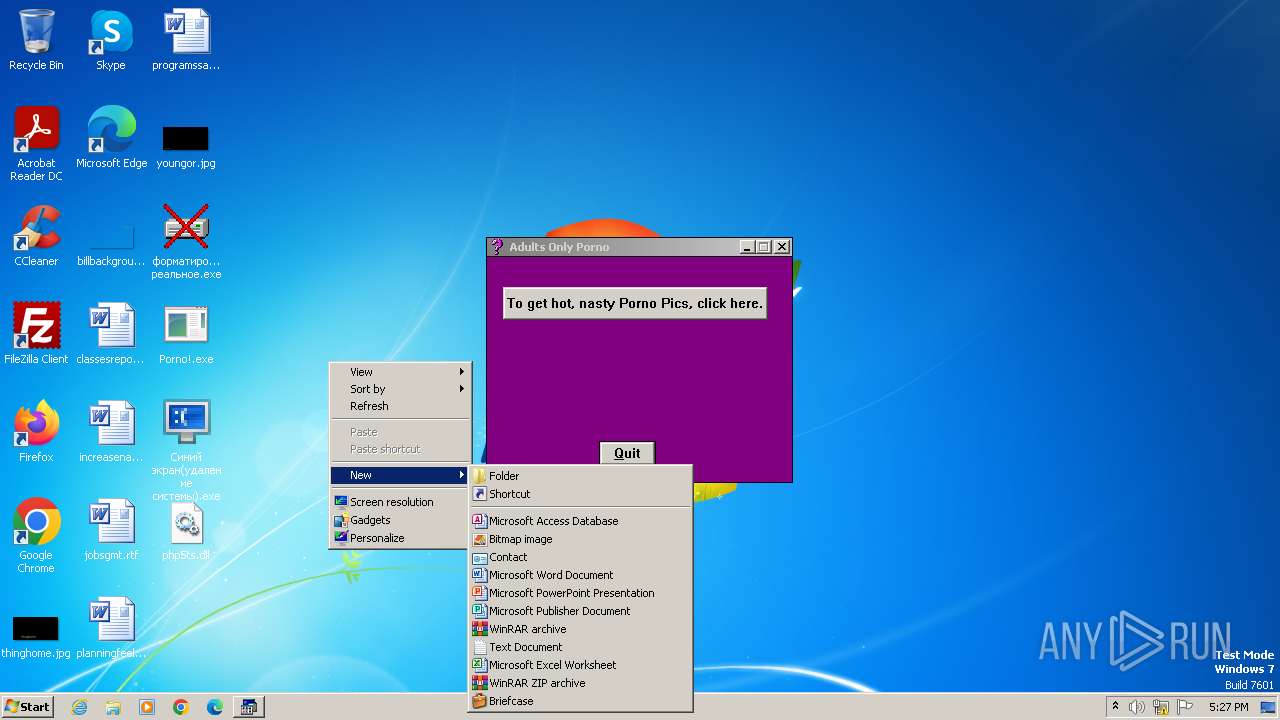Open Acrobat Reader DC shortcut
The image size is (1280, 720).
(36, 144)
